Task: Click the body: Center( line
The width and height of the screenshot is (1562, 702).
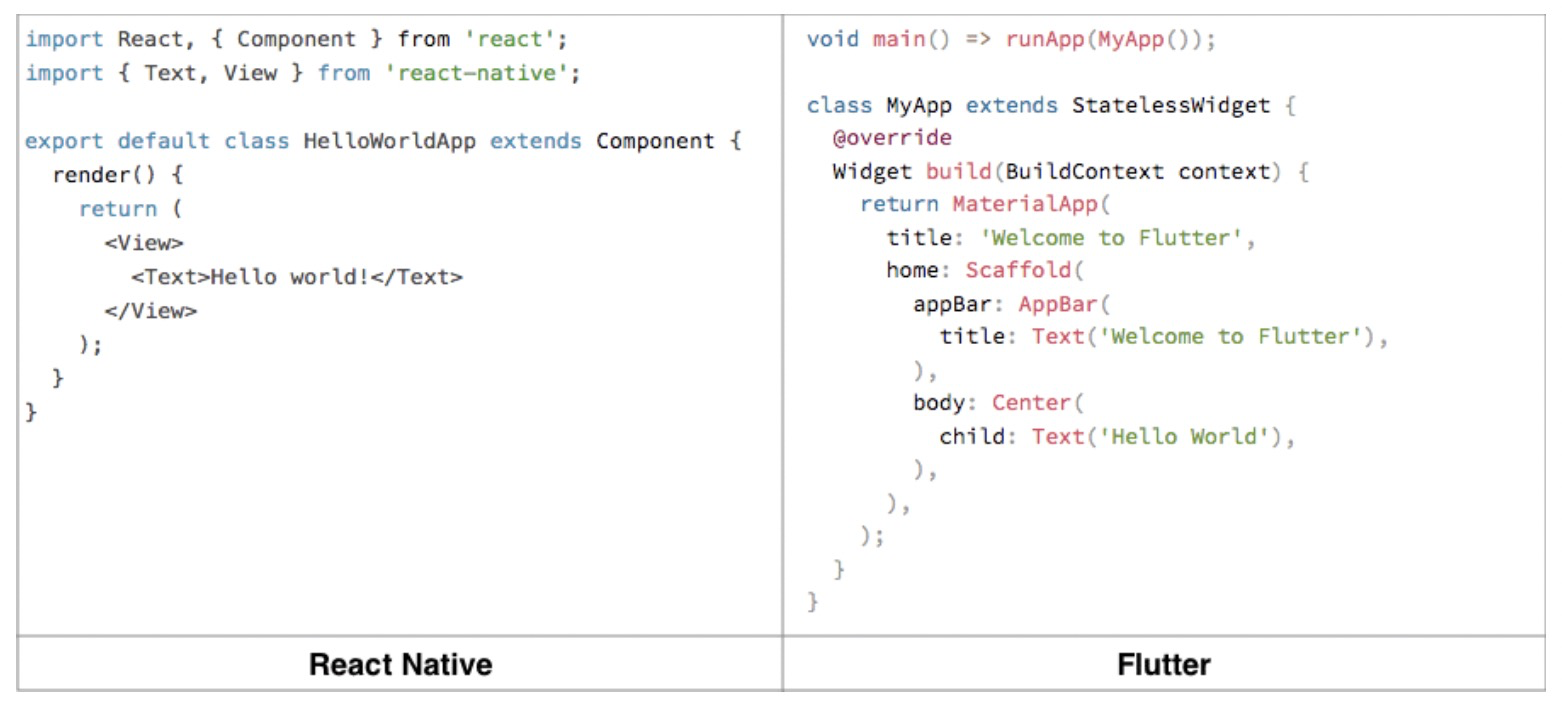Action: [x=998, y=403]
